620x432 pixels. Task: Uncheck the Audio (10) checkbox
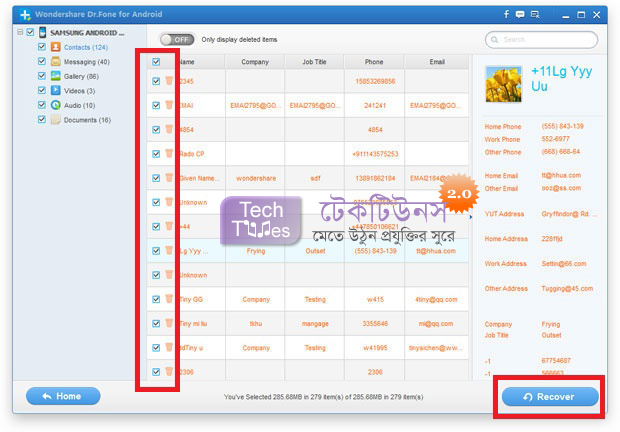tap(42, 105)
